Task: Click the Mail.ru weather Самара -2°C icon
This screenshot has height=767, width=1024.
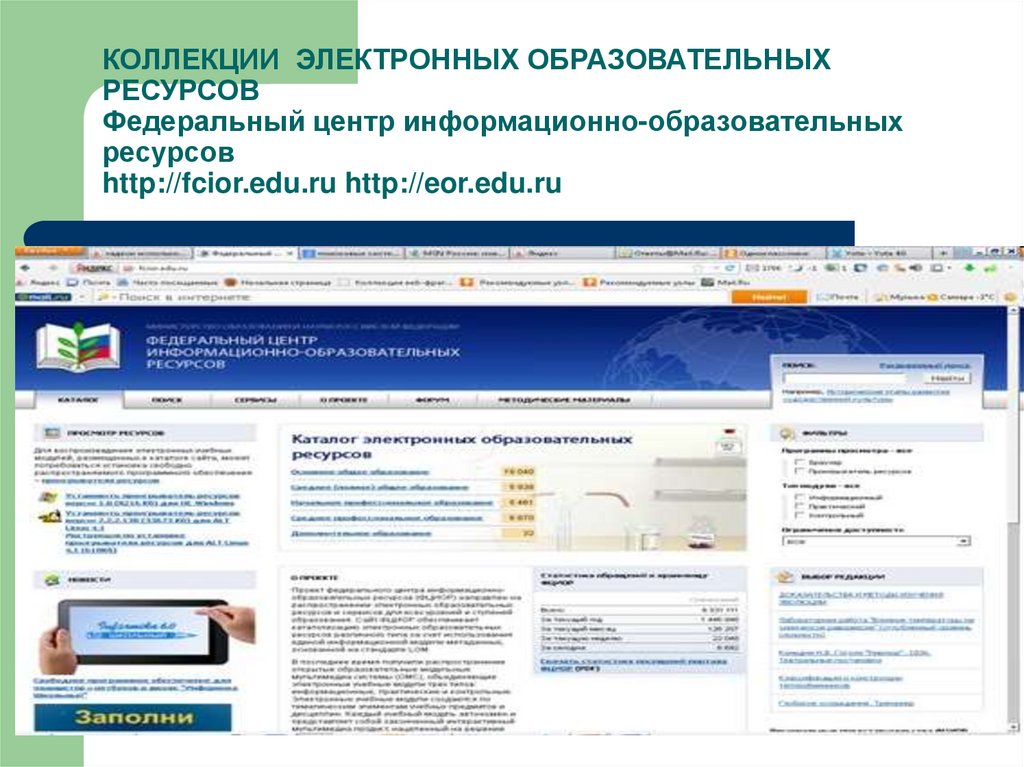Action: (x=931, y=296)
